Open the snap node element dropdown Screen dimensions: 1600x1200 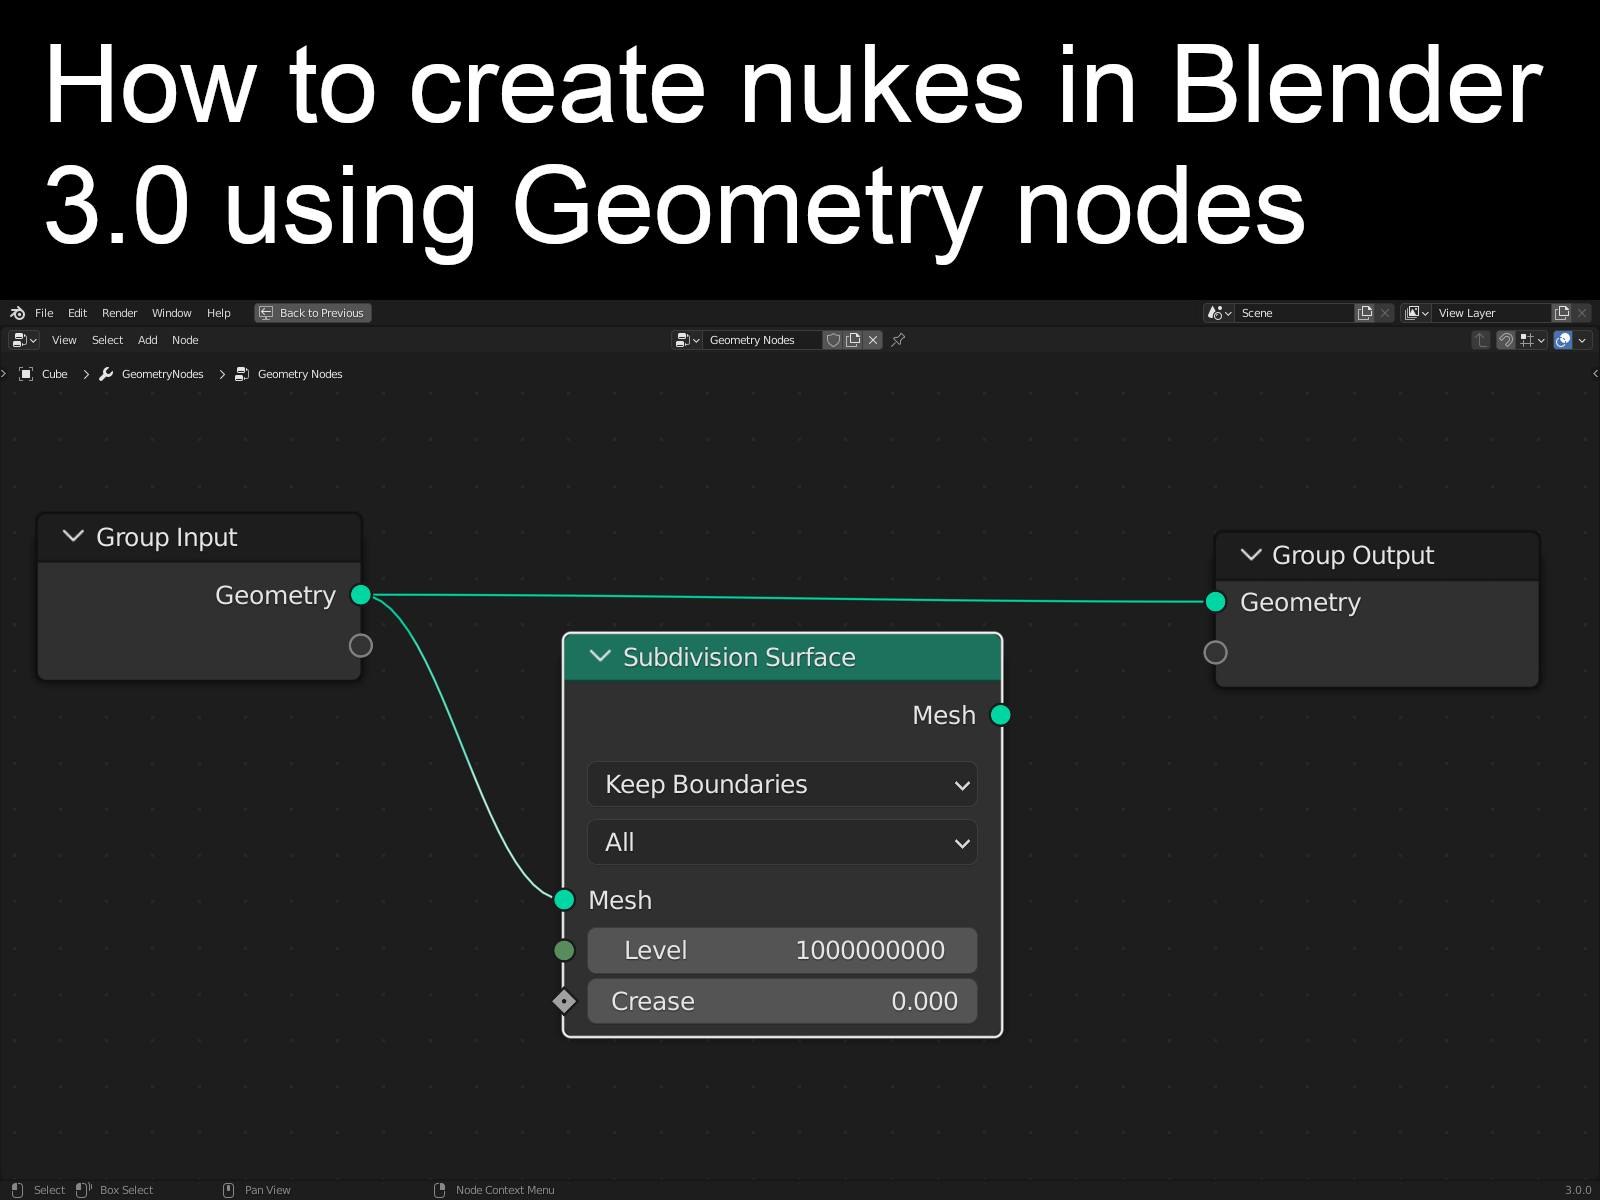1532,340
